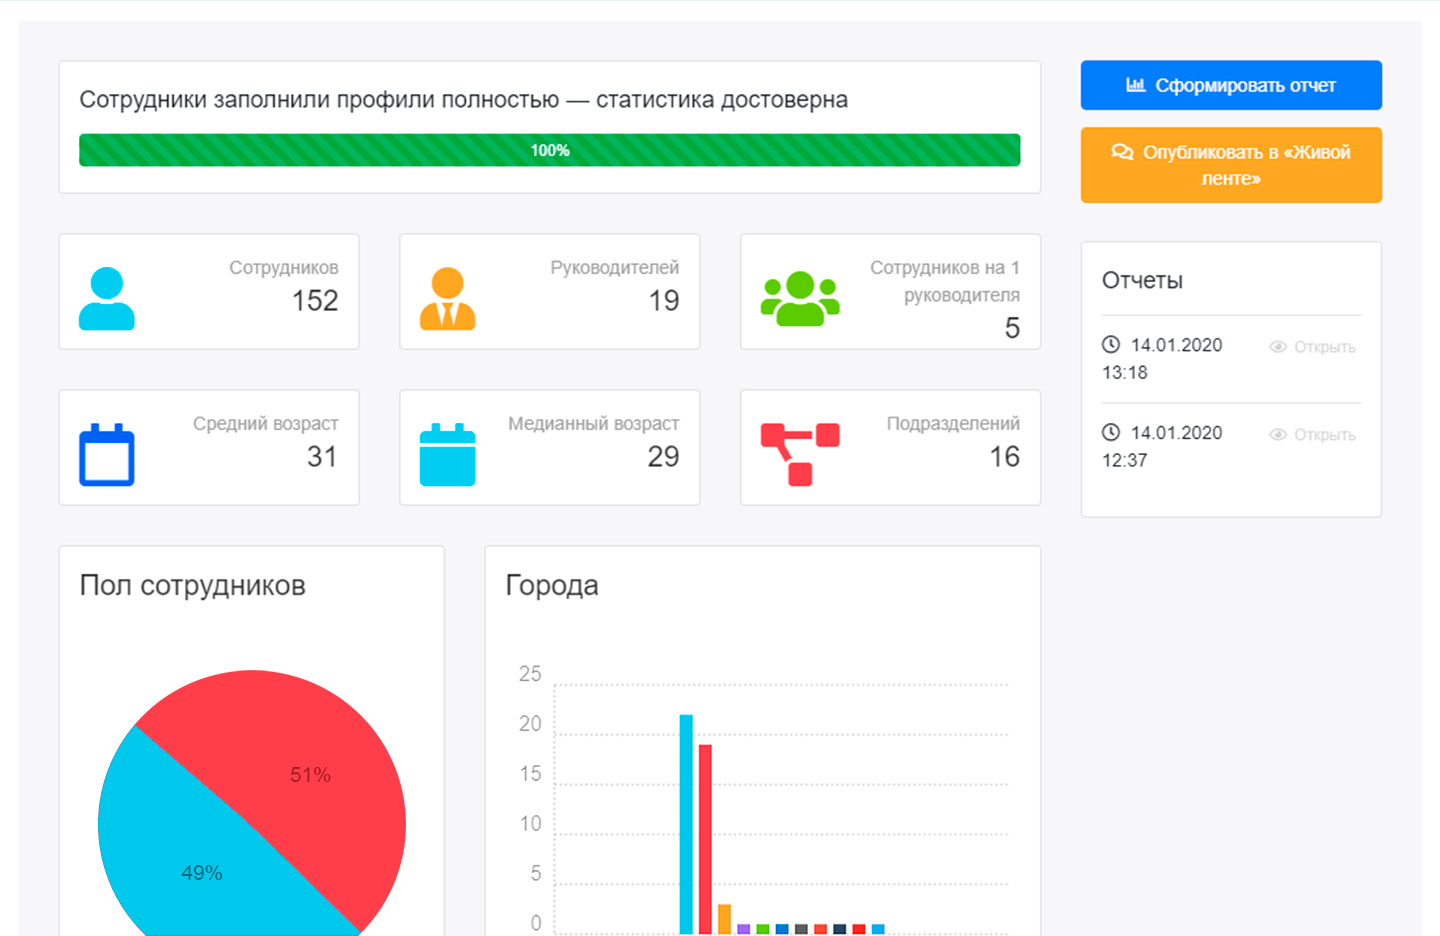Click the clock icon beside the 12:37 report
This screenshot has height=936, width=1440.
pos(1111,432)
